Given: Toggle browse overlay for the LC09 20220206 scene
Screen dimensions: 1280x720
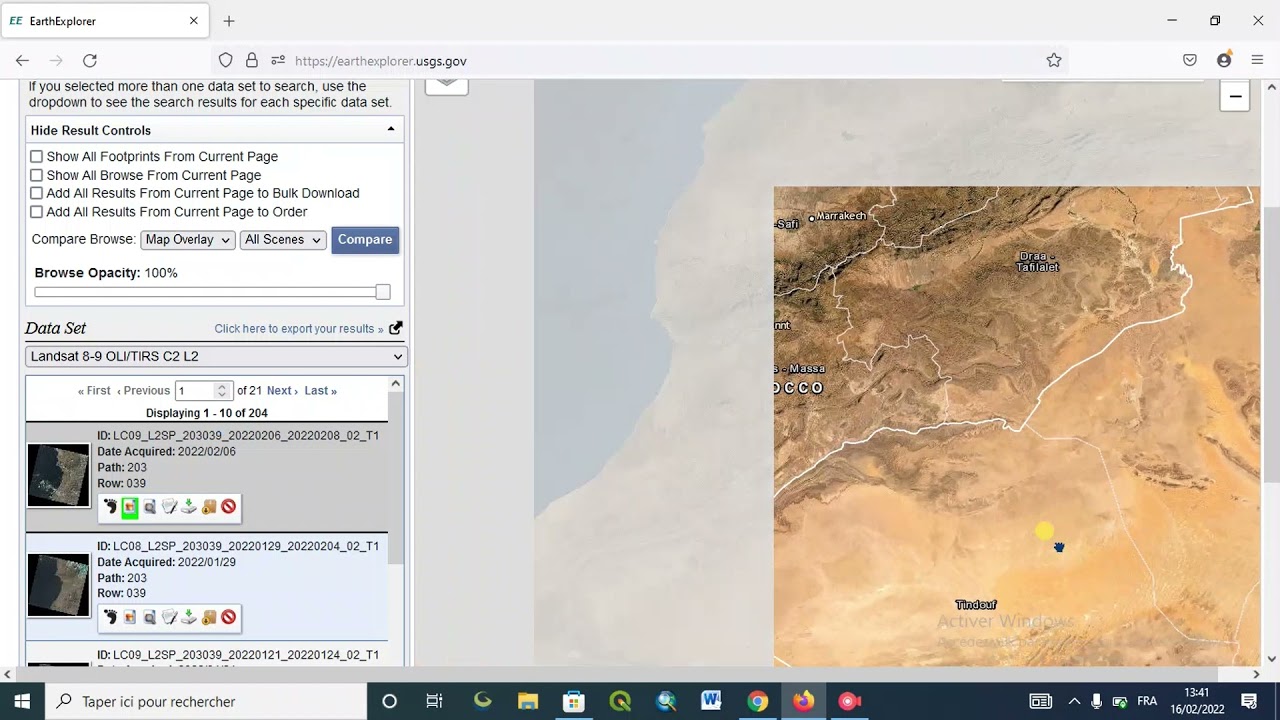Looking at the screenshot, I should click(x=130, y=508).
